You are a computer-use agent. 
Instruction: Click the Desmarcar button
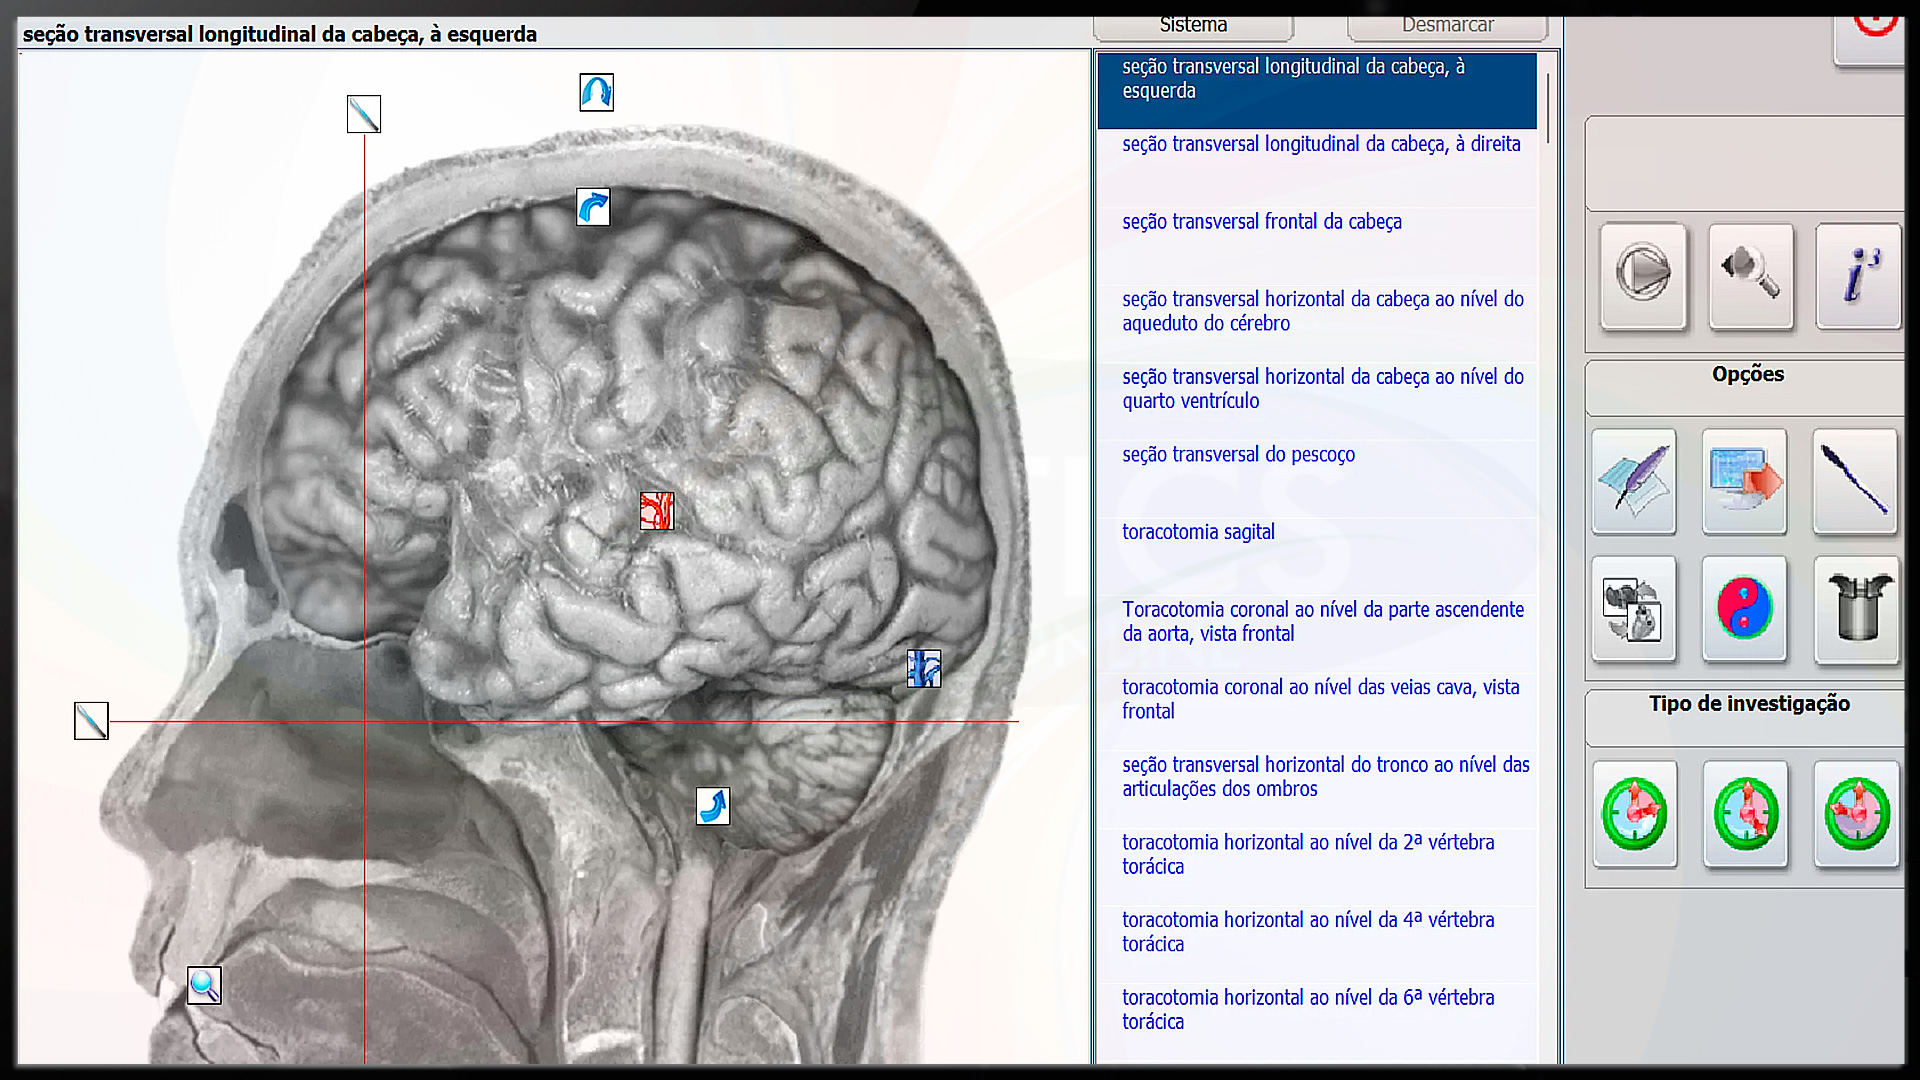pyautogui.click(x=1447, y=27)
